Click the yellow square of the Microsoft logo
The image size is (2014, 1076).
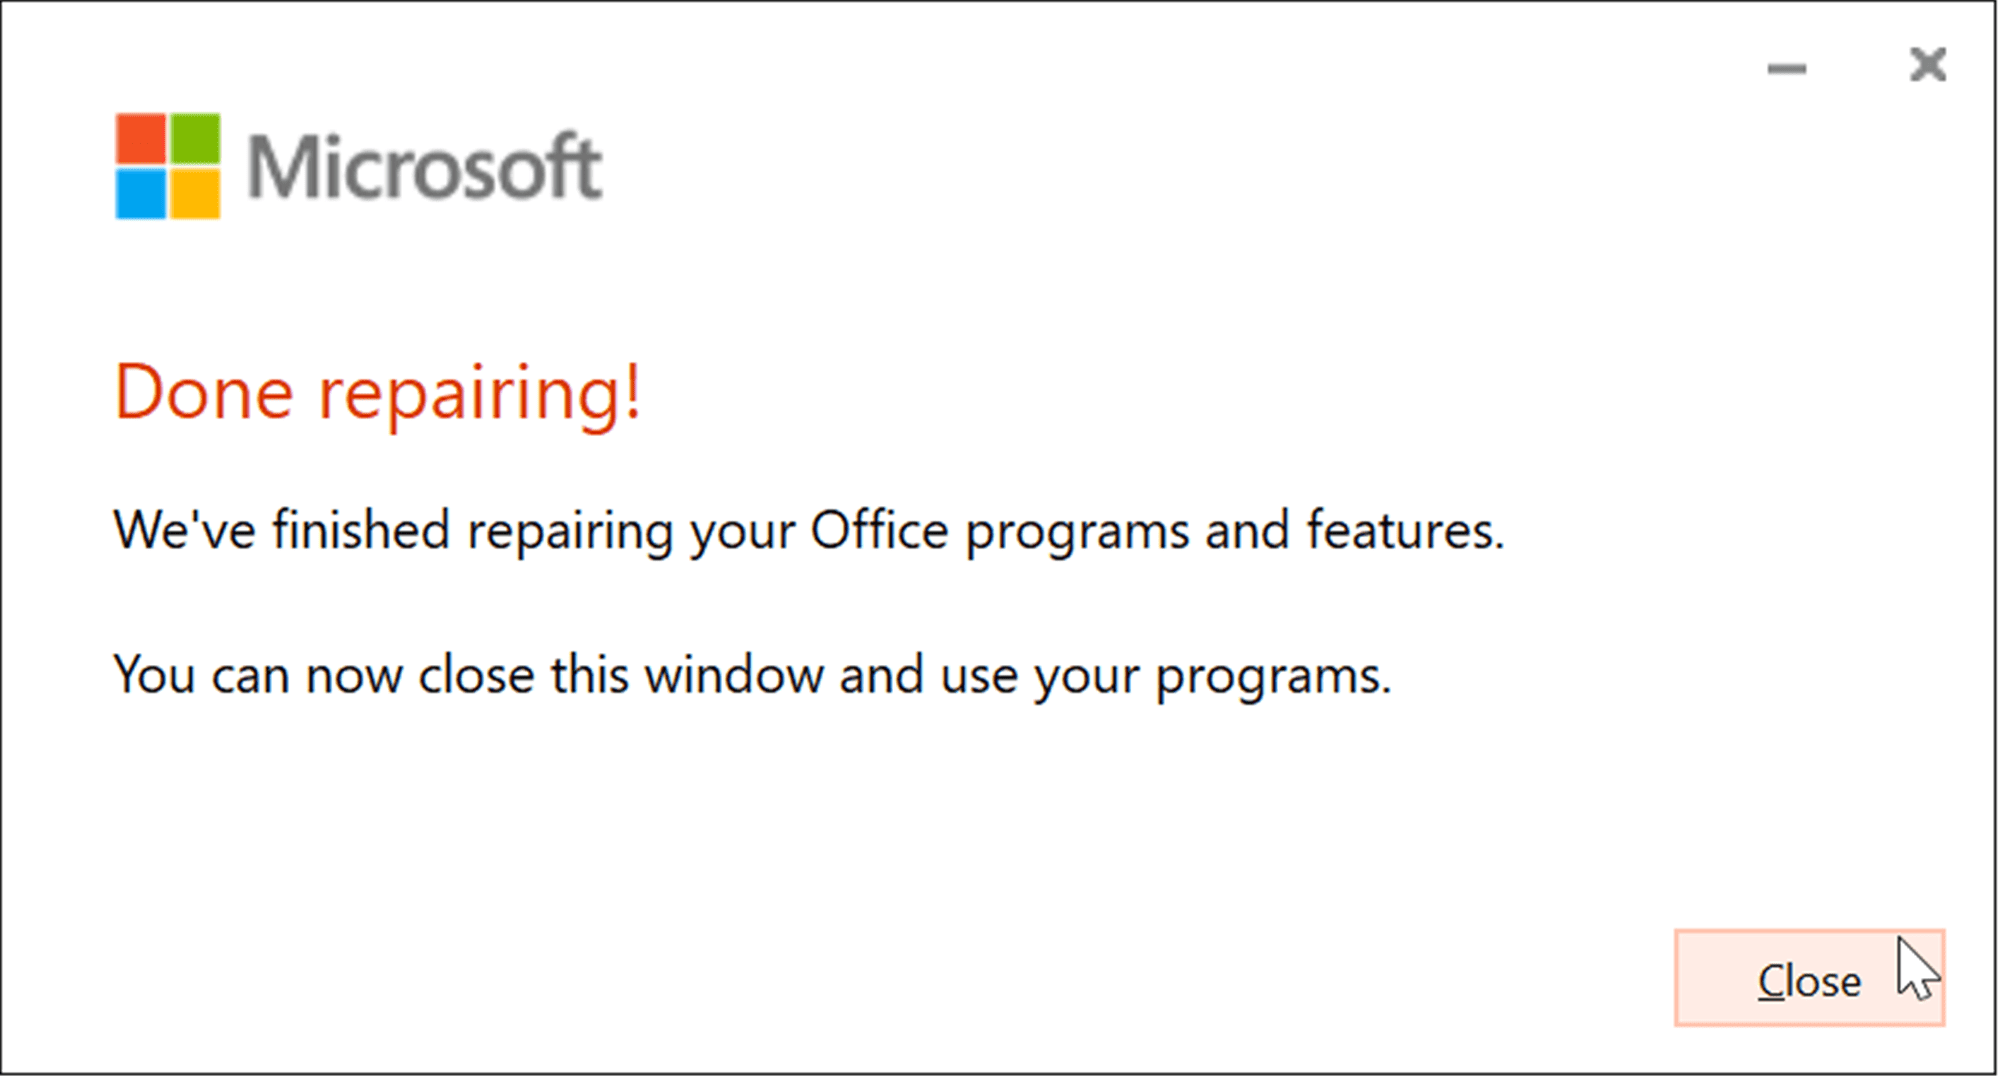click(x=195, y=194)
